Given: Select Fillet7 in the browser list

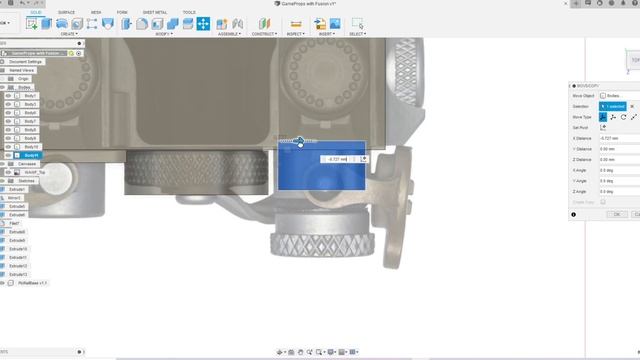Looking at the screenshot, I should 14,223.
